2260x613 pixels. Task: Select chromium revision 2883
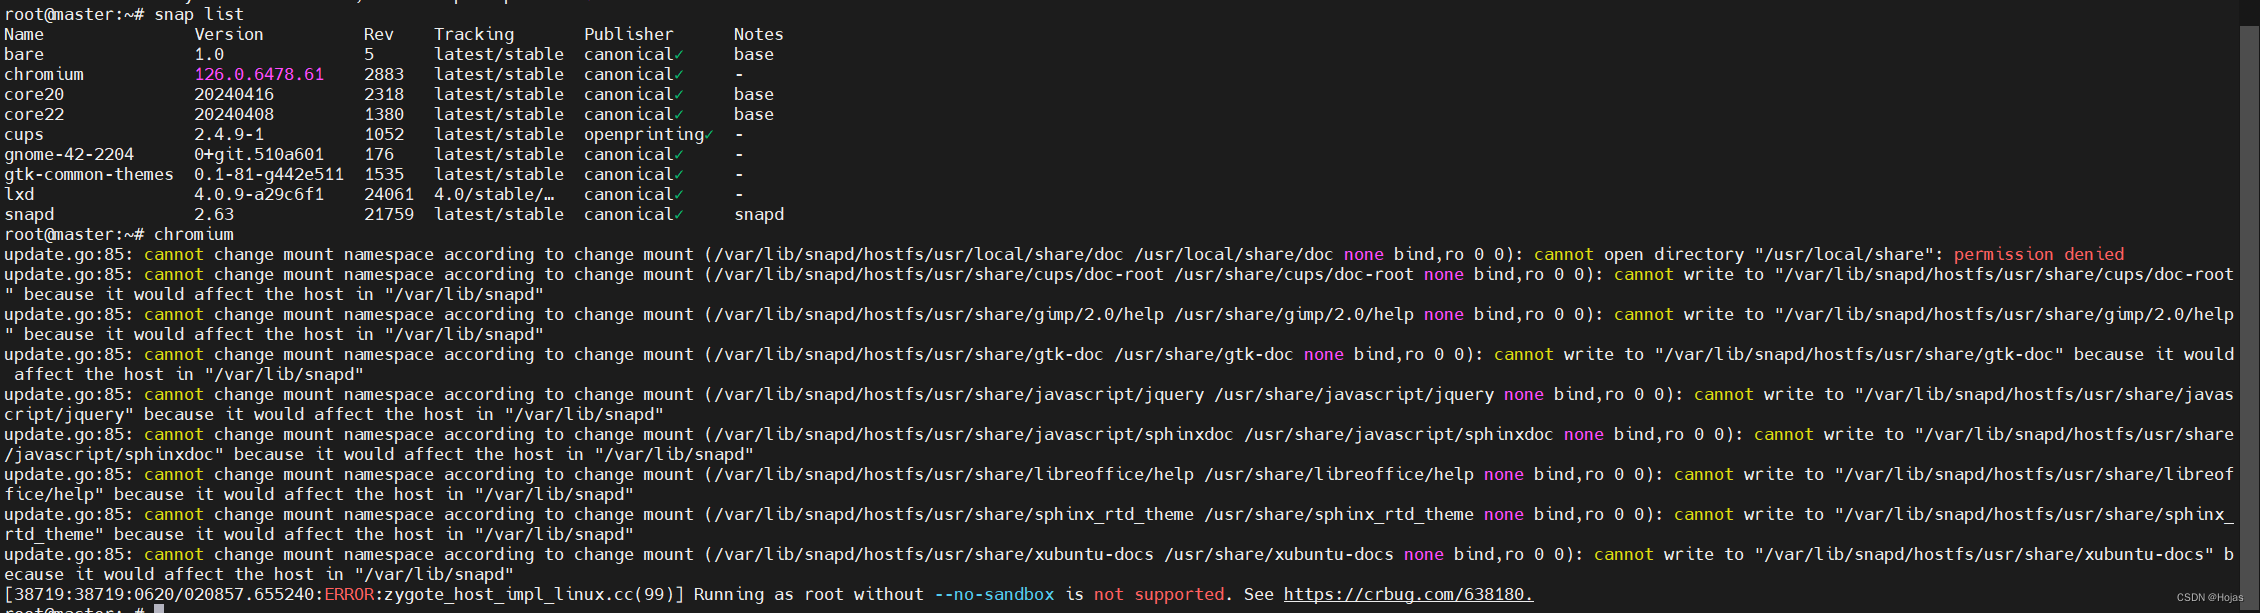pos(384,75)
